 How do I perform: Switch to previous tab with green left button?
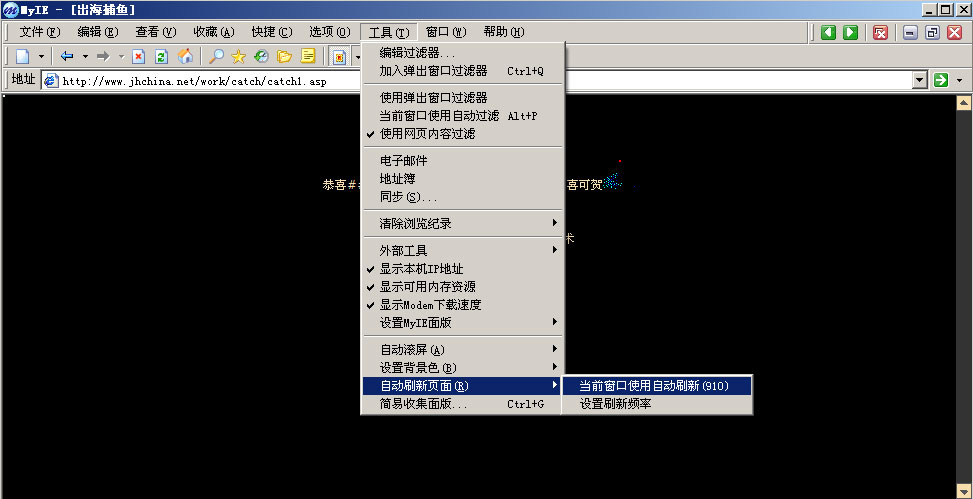(x=828, y=32)
